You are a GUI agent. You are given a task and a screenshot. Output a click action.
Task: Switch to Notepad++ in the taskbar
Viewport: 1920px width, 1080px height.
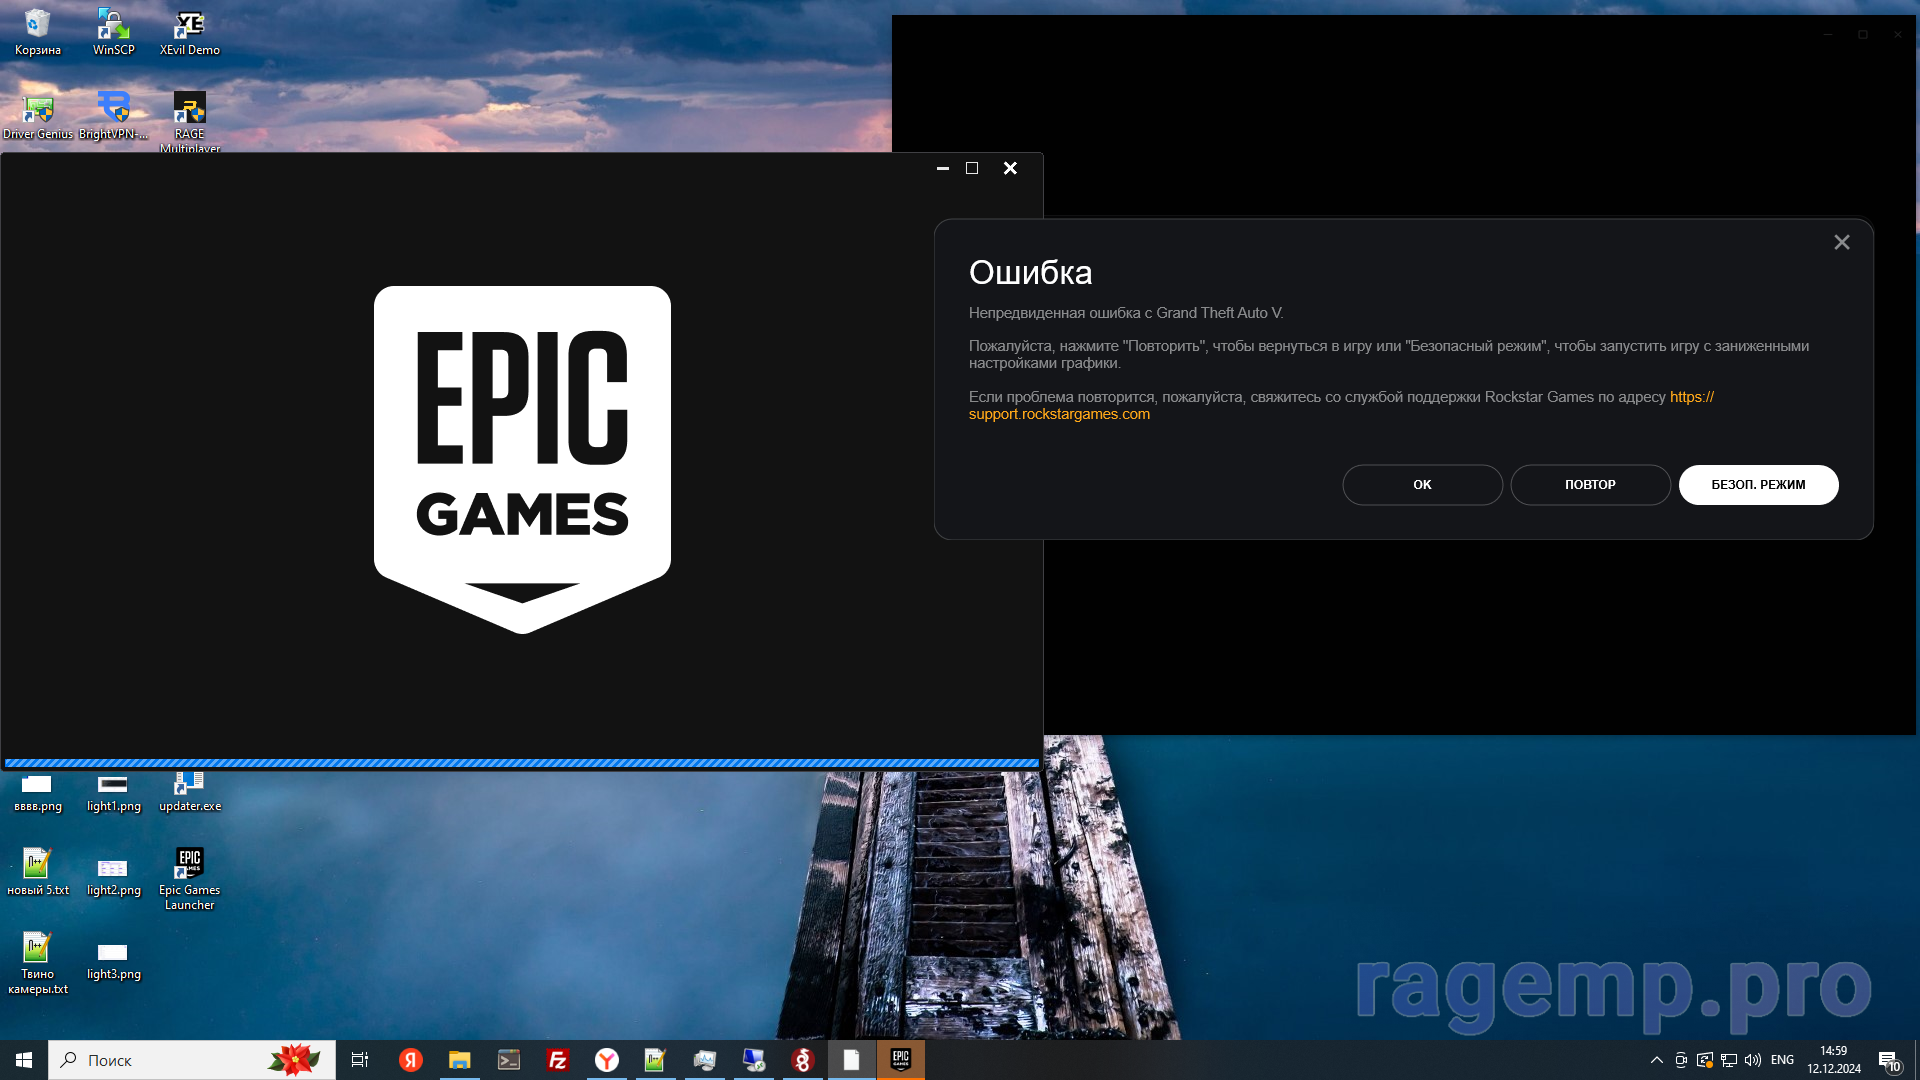pos(655,1060)
